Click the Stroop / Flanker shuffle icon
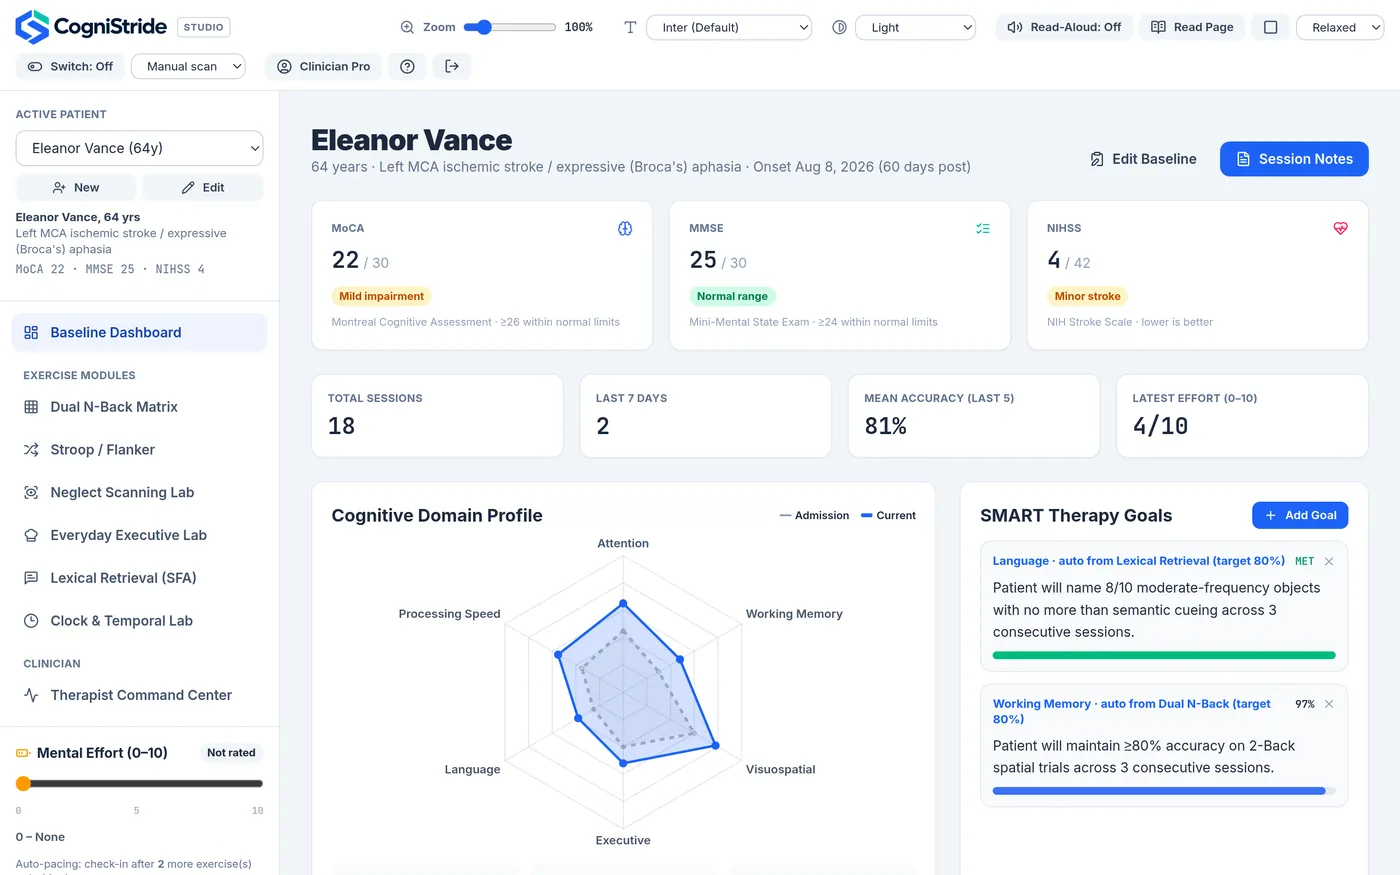 pyautogui.click(x=31, y=450)
